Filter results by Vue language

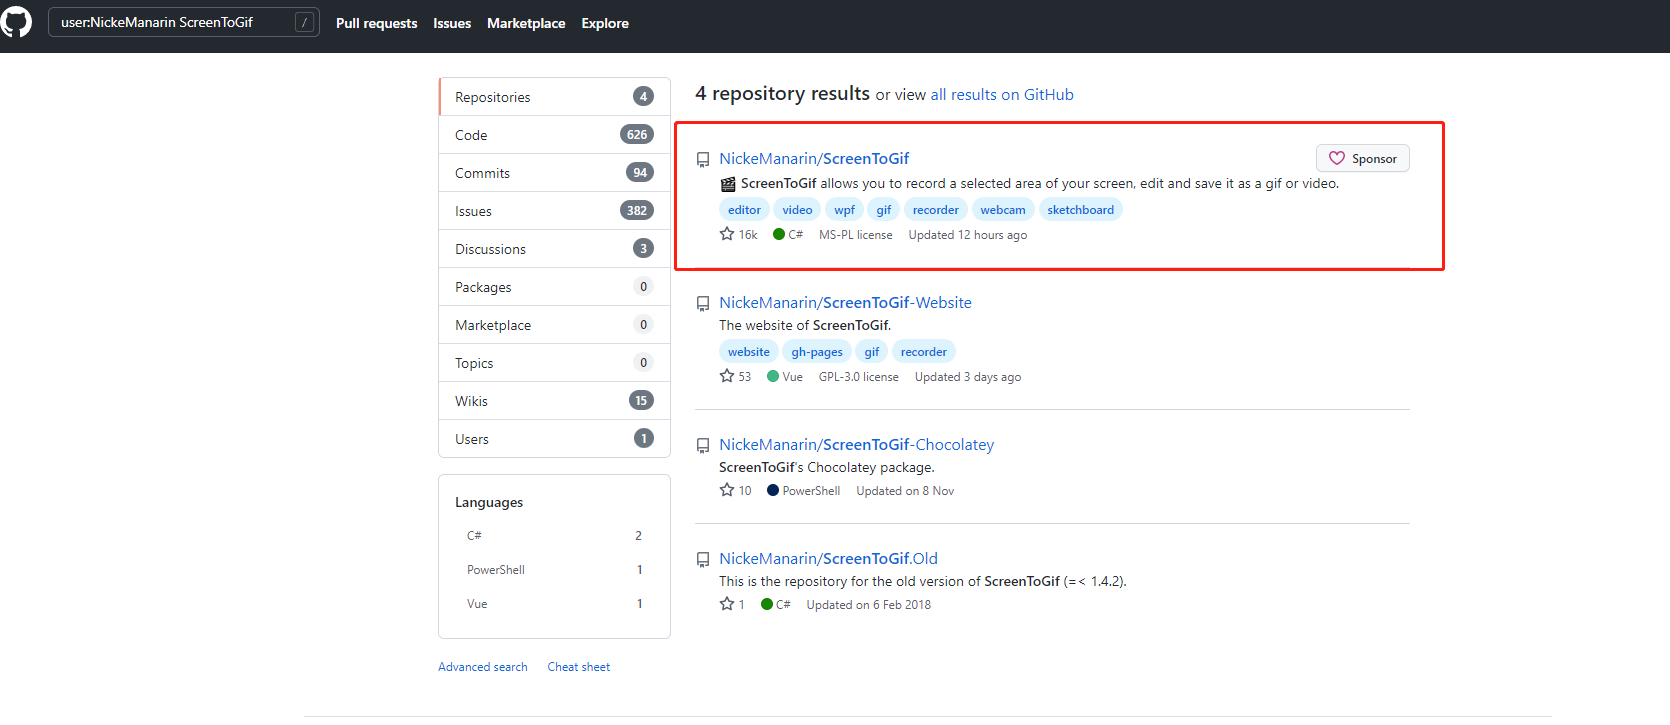(554, 604)
